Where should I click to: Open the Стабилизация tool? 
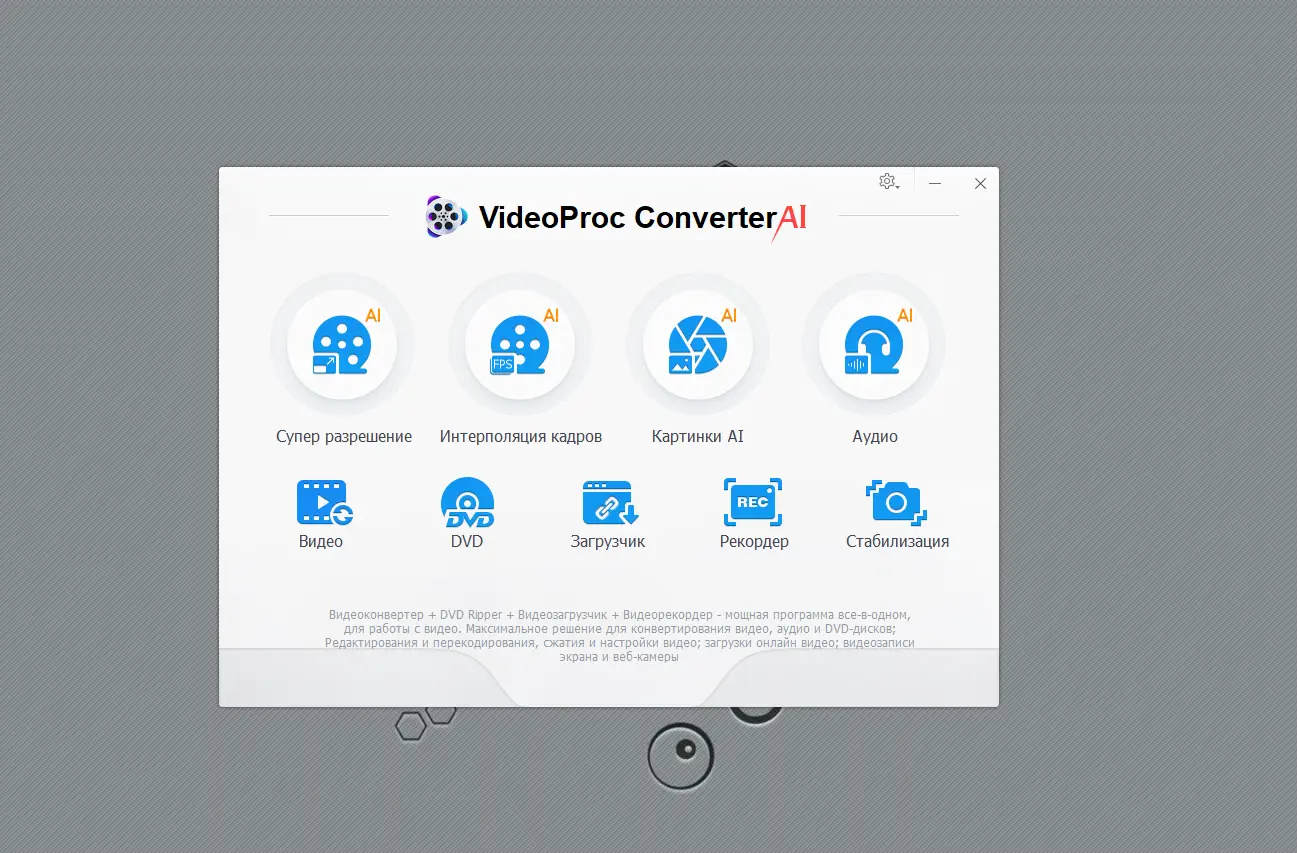coord(897,514)
